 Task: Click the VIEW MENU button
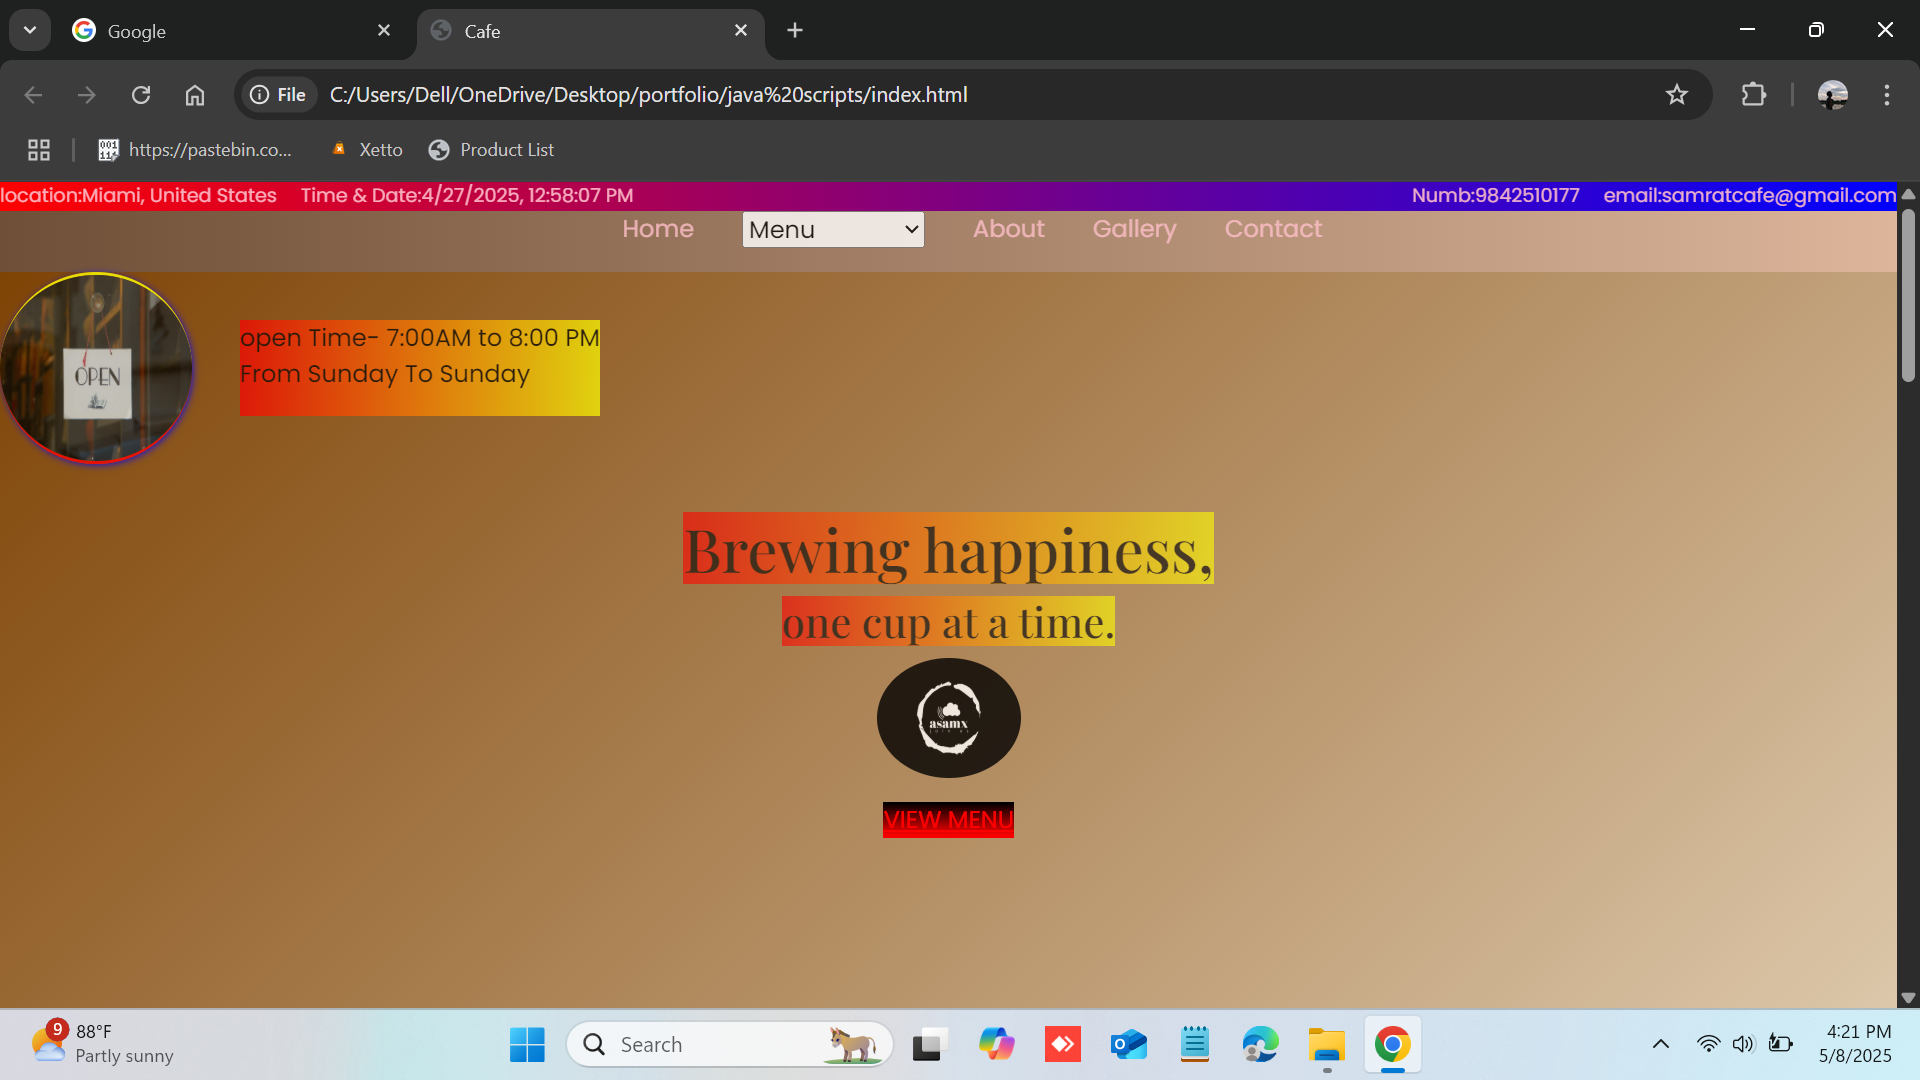948,820
